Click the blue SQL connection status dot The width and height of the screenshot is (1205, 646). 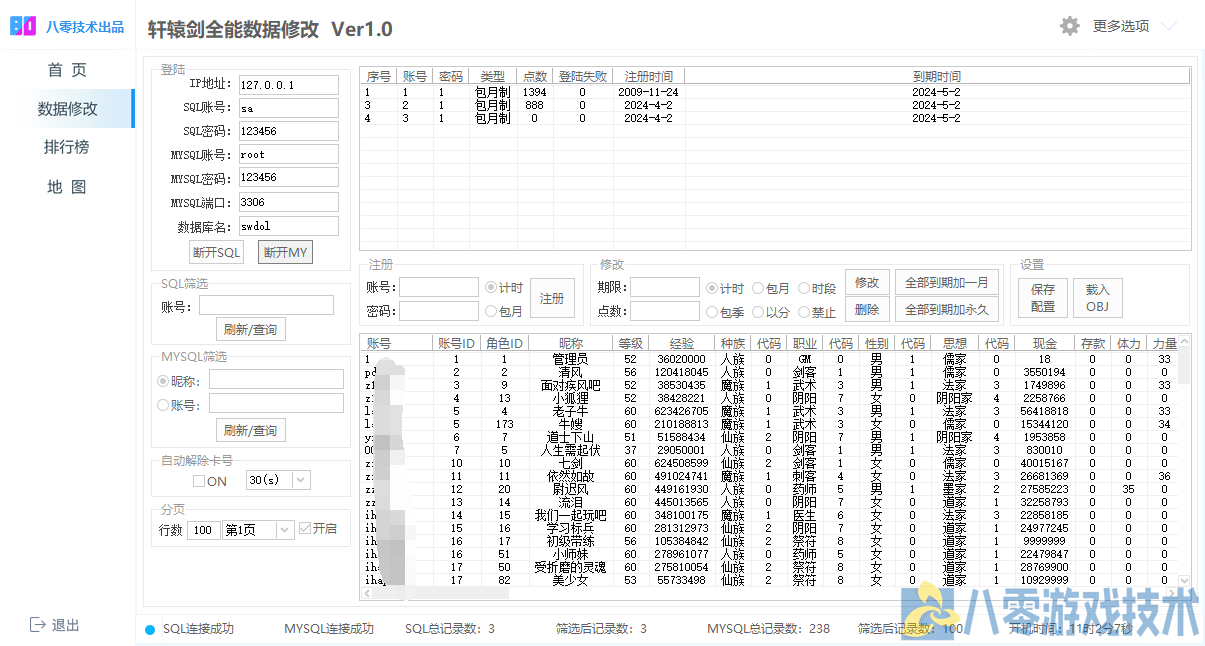click(x=150, y=629)
